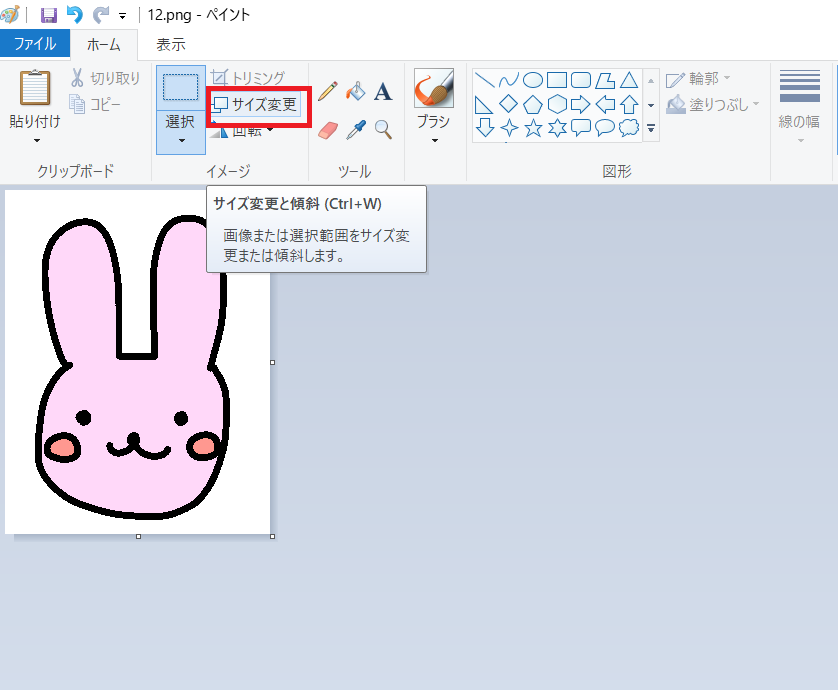Select the Curve shape
The height and width of the screenshot is (690, 838).
point(508,80)
